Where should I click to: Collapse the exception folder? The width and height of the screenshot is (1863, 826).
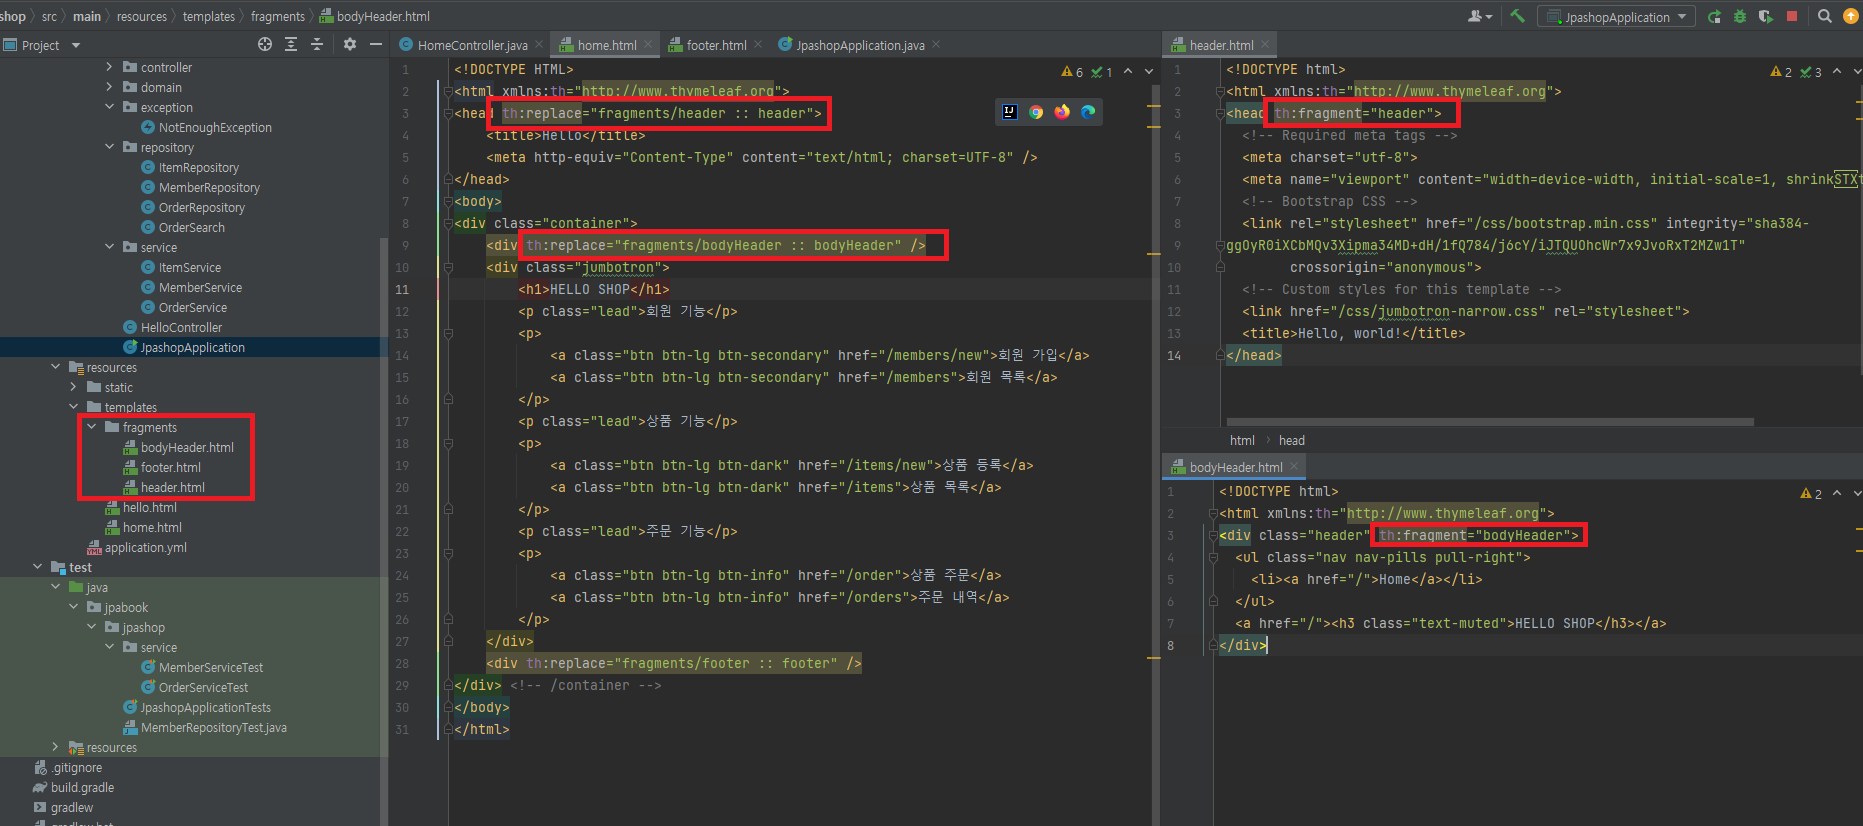(x=110, y=107)
